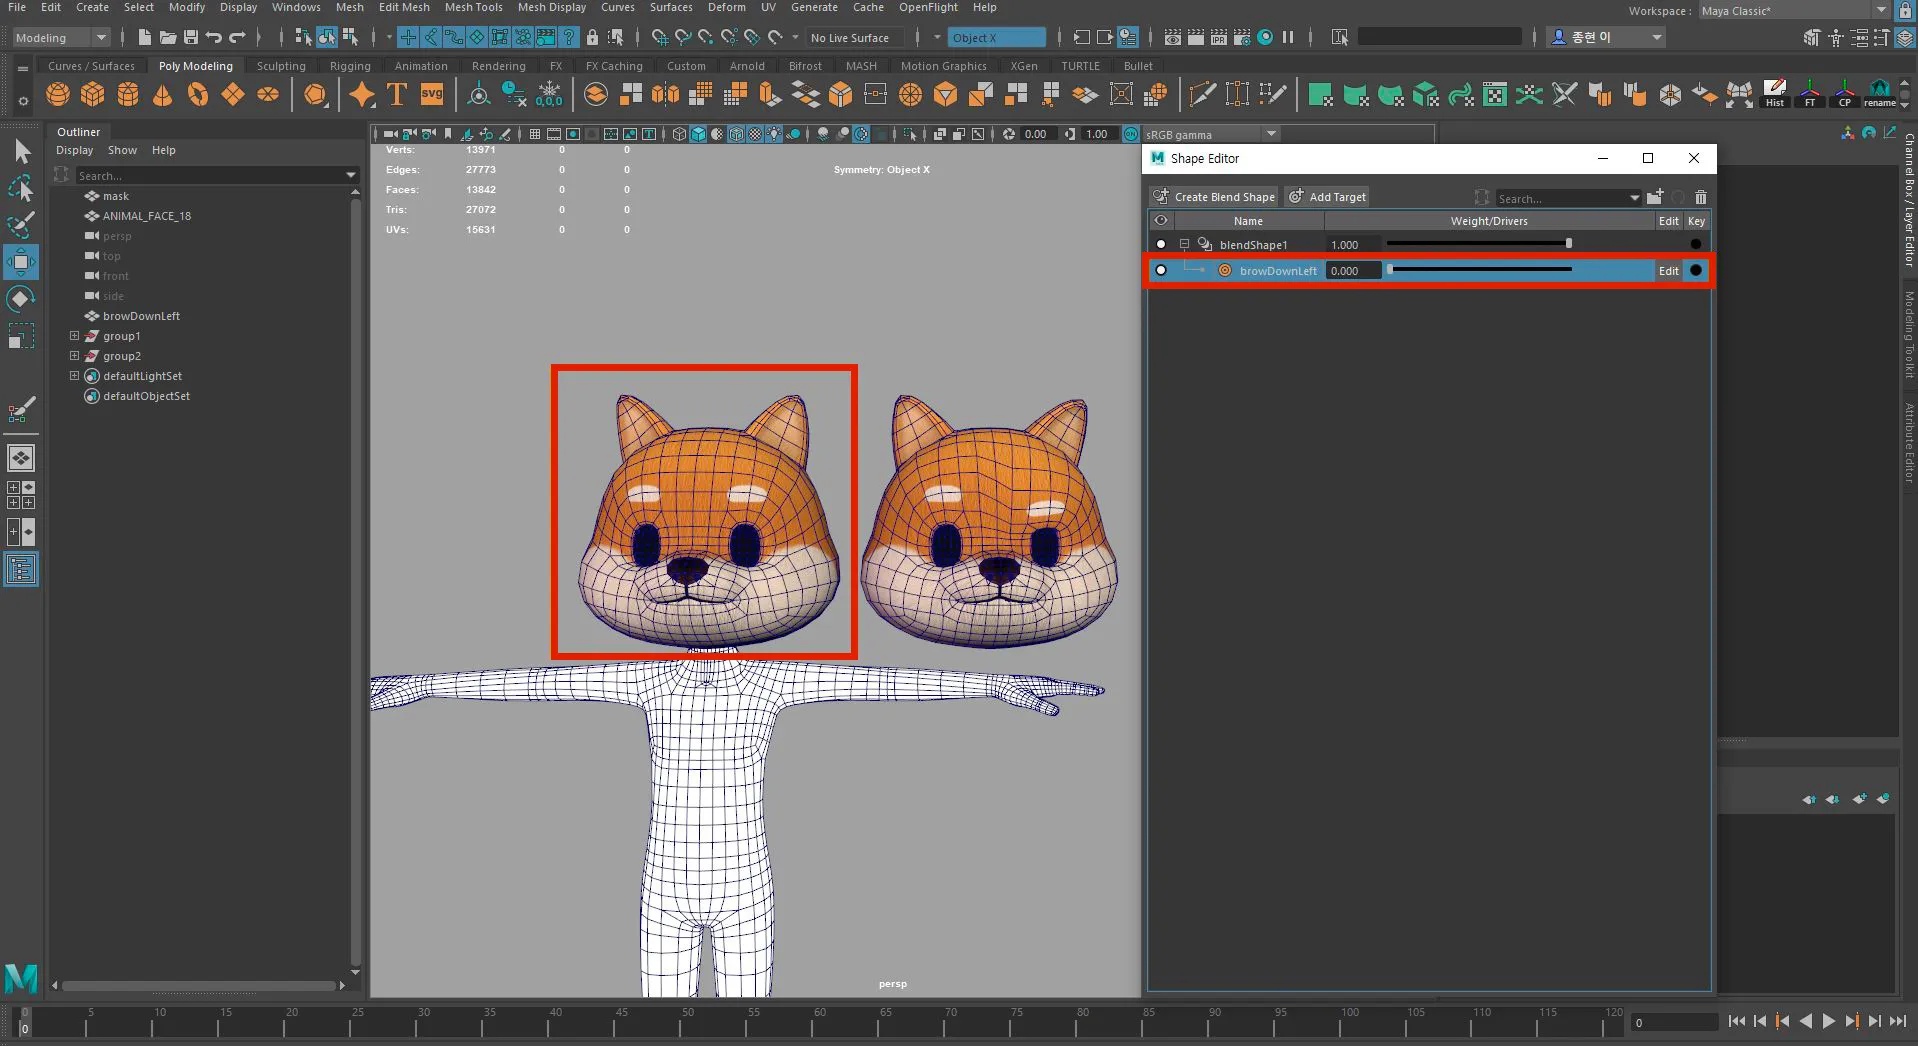This screenshot has width=1918, height=1046.
Task: Select the Rotate tool in toolbox
Action: [21, 299]
